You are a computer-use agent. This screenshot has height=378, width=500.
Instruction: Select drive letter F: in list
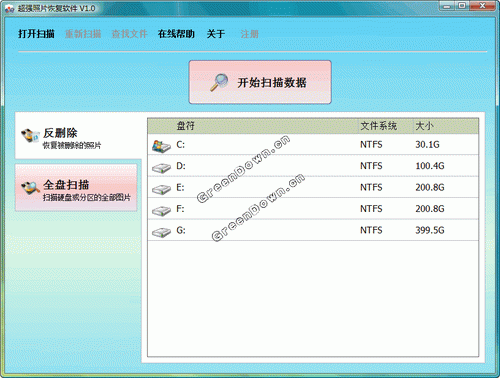point(180,209)
